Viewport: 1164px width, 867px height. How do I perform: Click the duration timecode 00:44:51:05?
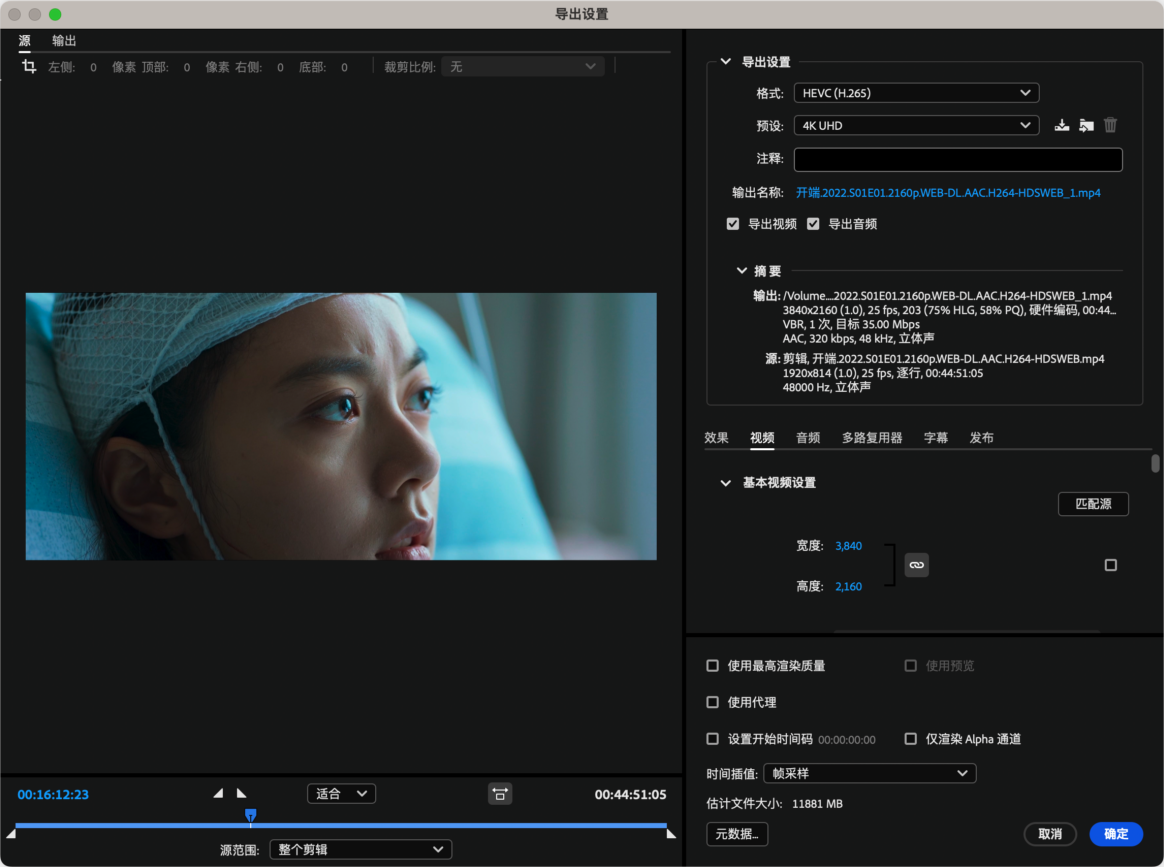point(630,795)
